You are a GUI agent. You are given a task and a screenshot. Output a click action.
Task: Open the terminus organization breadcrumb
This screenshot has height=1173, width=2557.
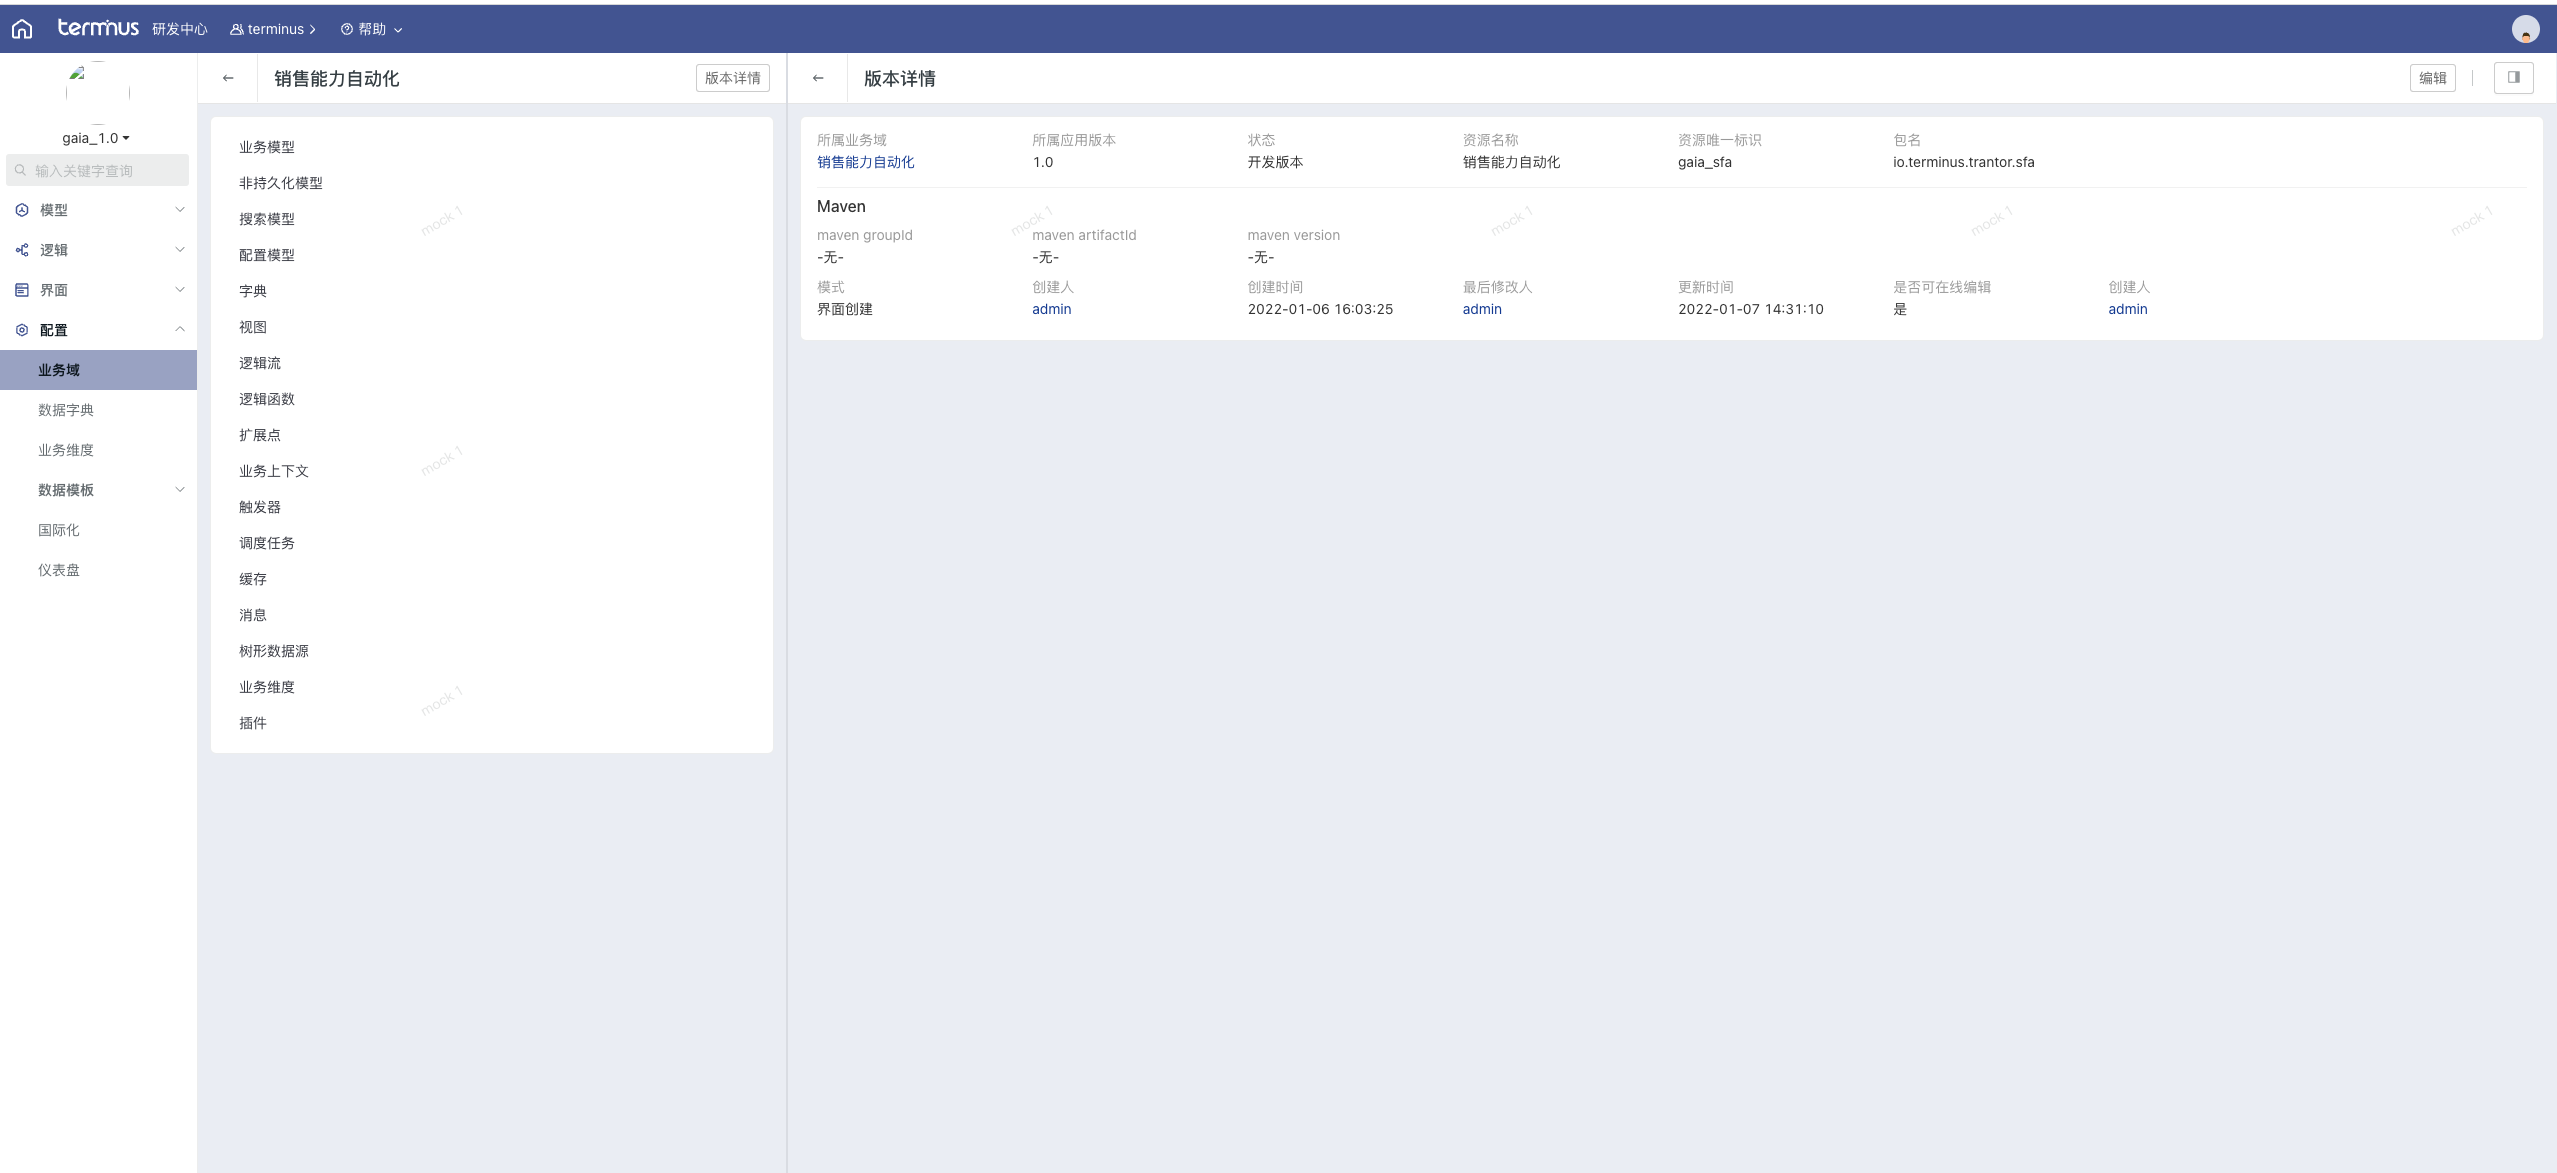[x=273, y=29]
